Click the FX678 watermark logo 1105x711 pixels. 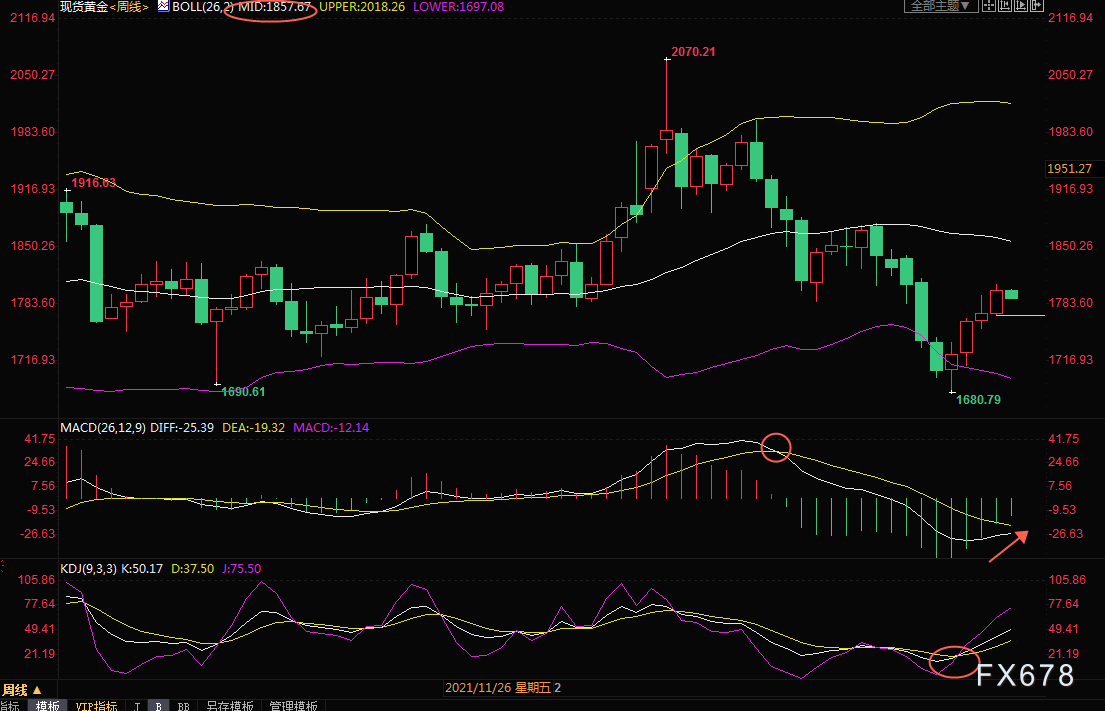coord(1027,675)
